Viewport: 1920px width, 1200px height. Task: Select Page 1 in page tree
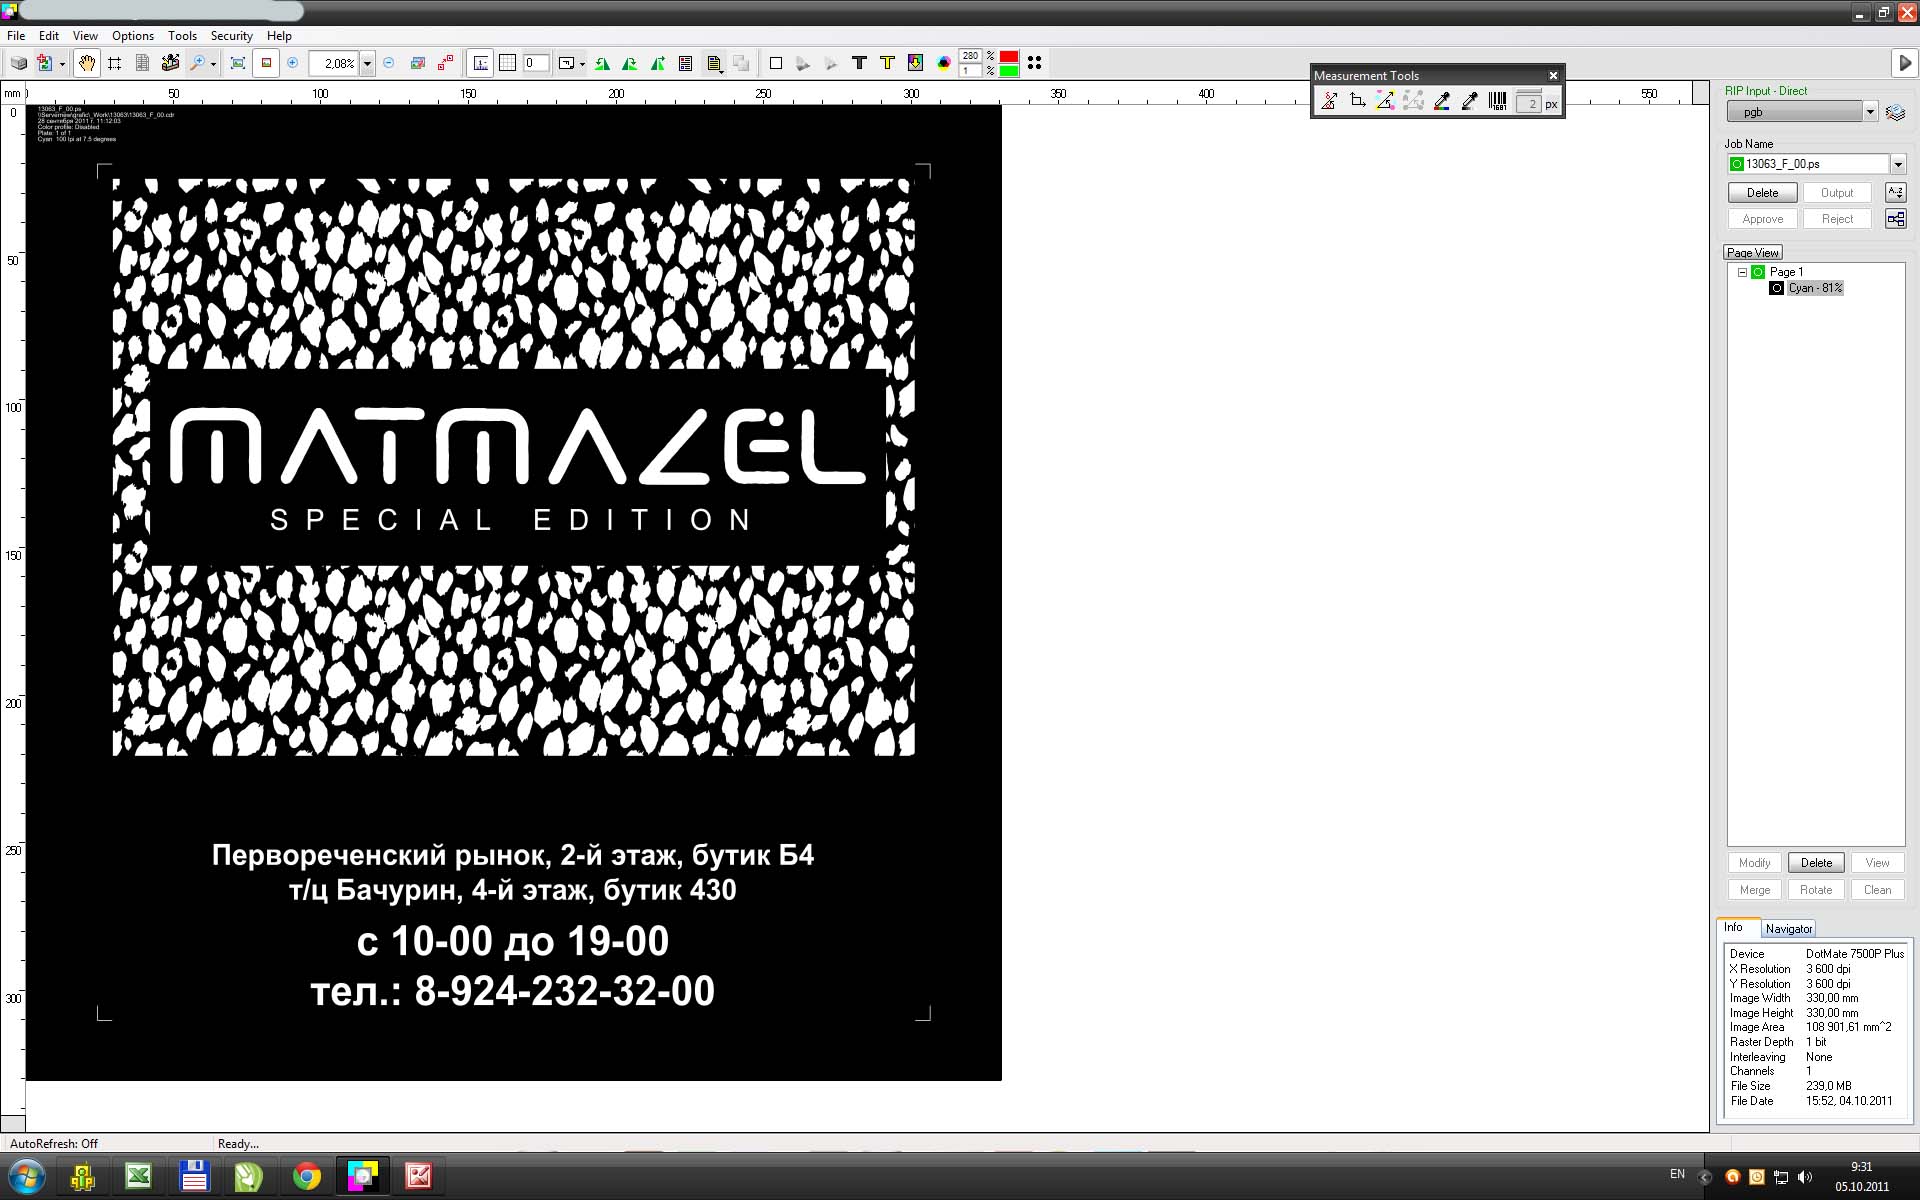1786,272
